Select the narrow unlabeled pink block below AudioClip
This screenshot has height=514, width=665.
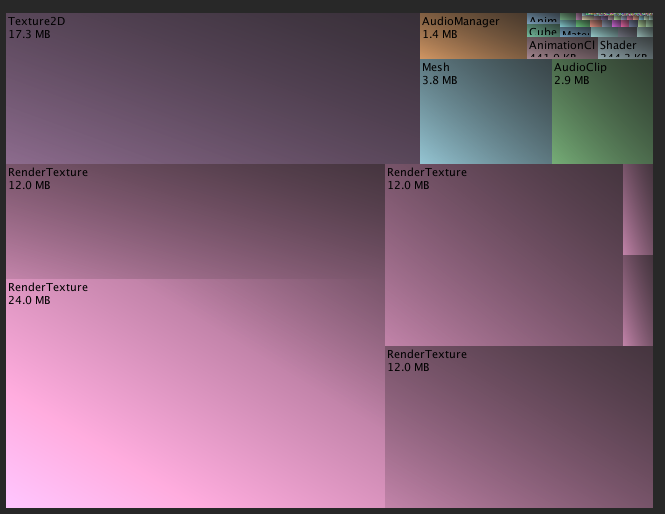638,209
